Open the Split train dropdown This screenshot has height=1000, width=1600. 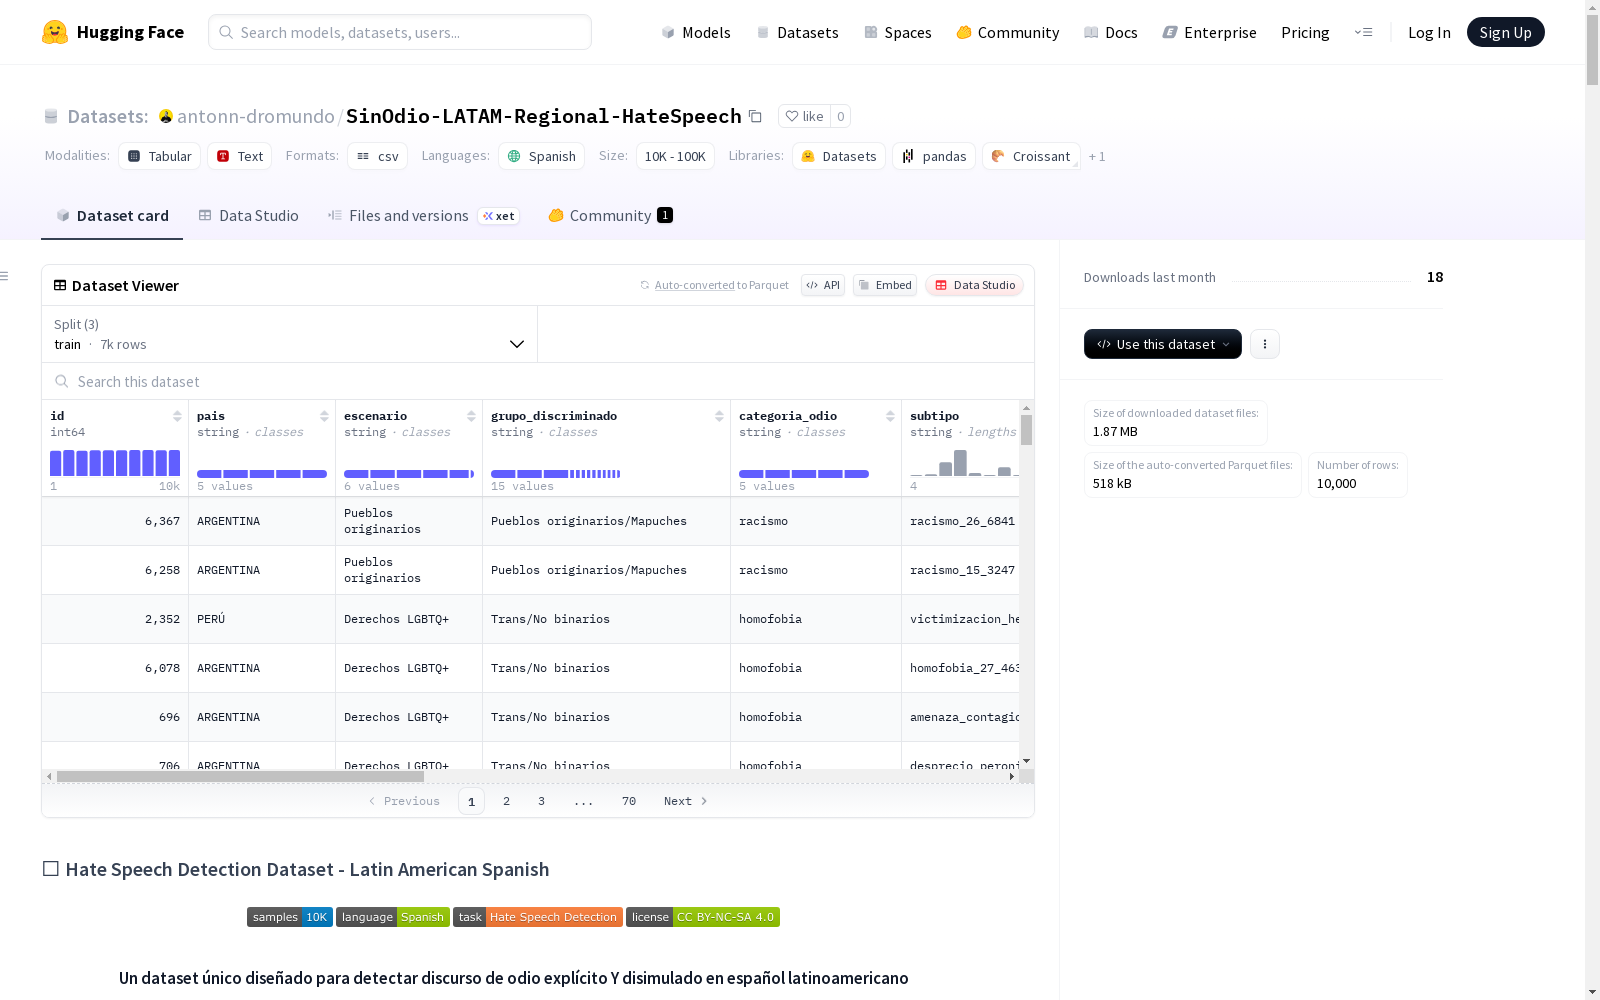289,334
